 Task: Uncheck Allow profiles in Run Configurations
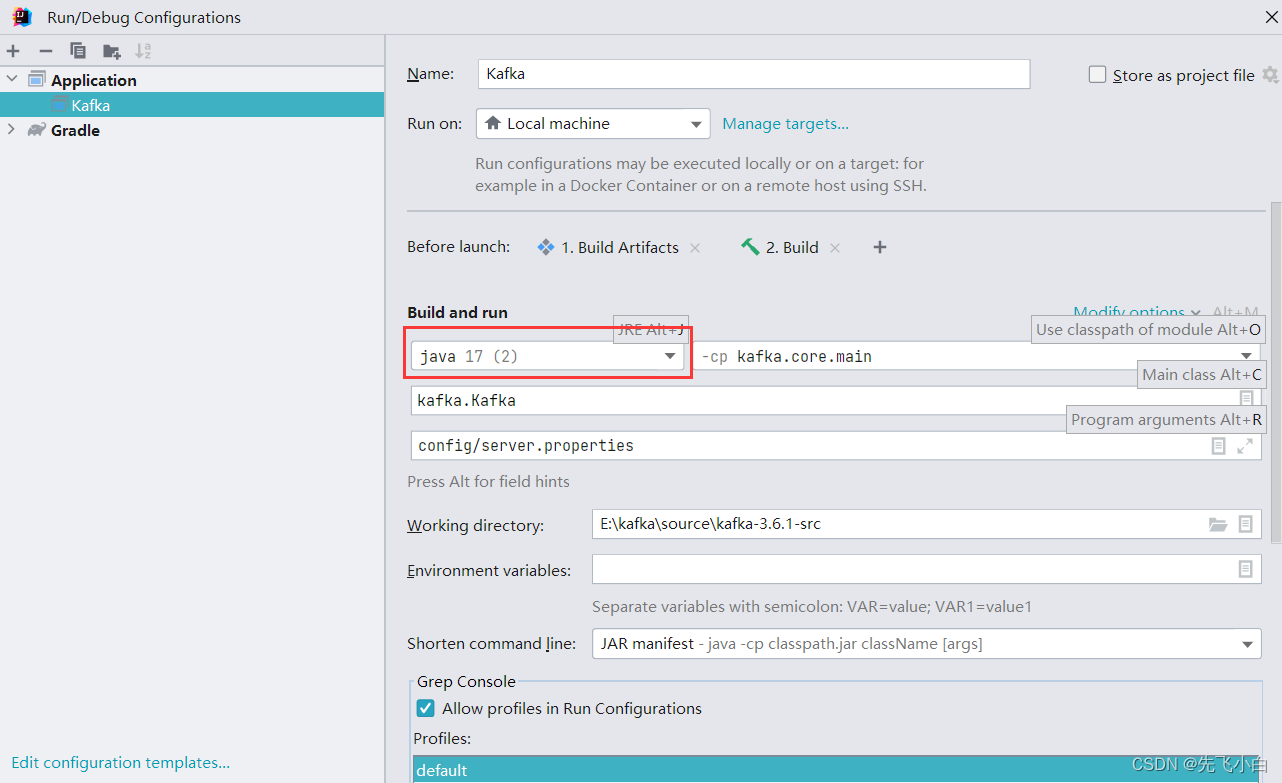(426, 709)
